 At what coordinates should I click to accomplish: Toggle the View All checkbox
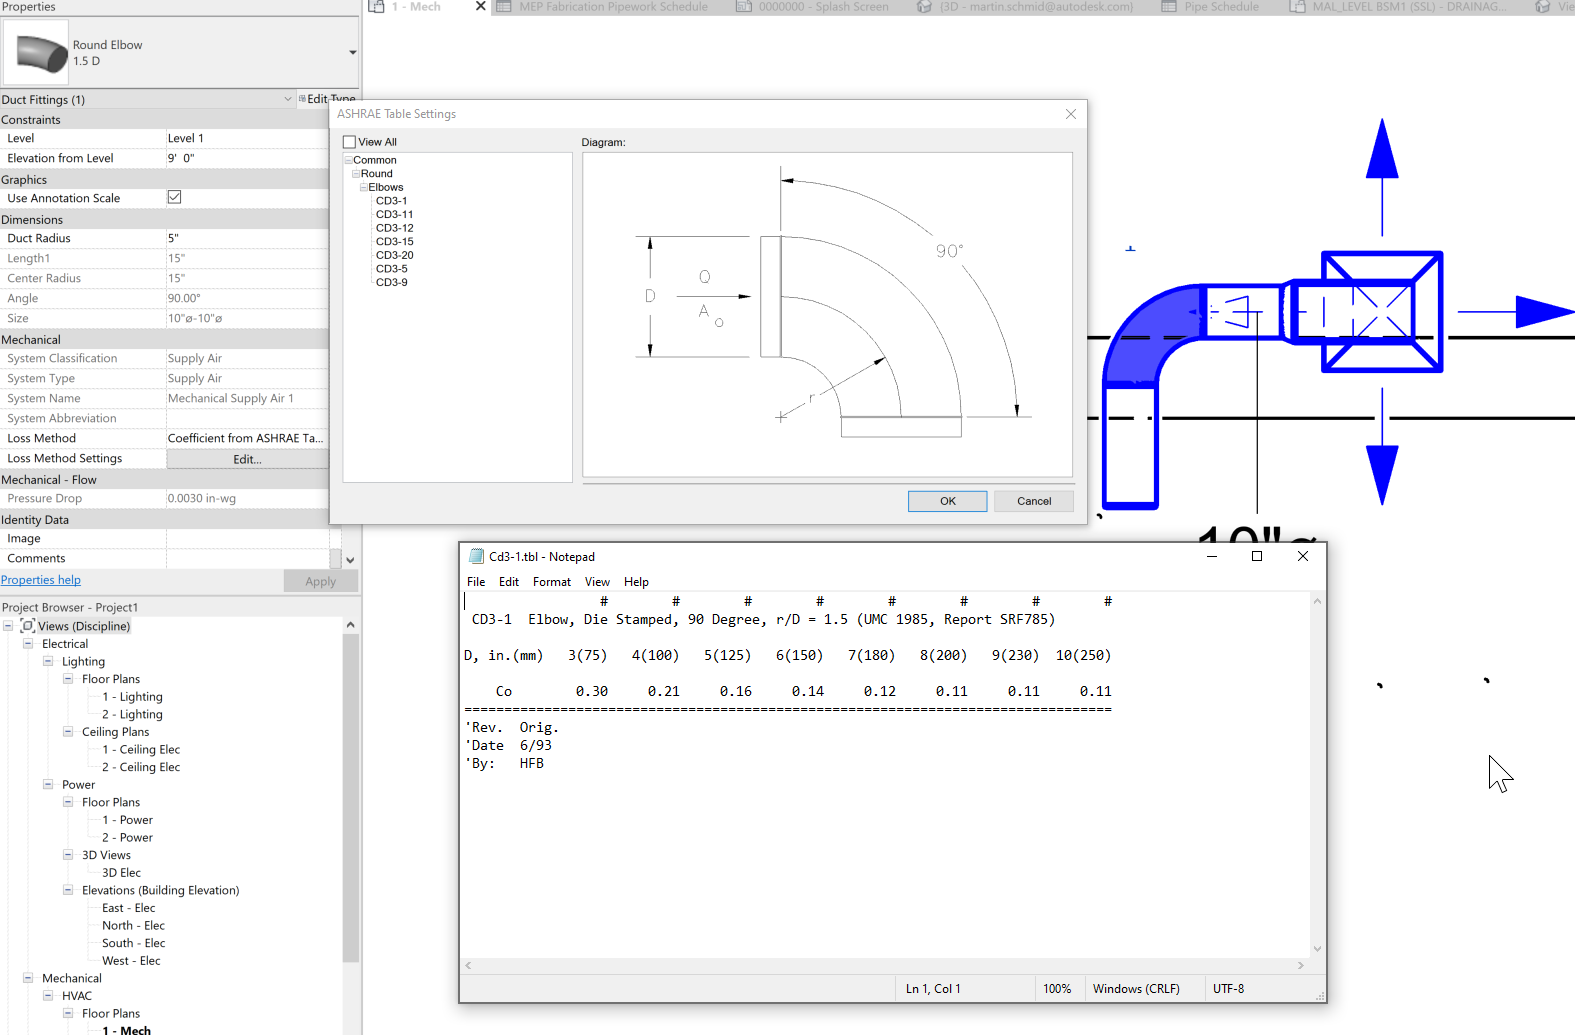[349, 142]
